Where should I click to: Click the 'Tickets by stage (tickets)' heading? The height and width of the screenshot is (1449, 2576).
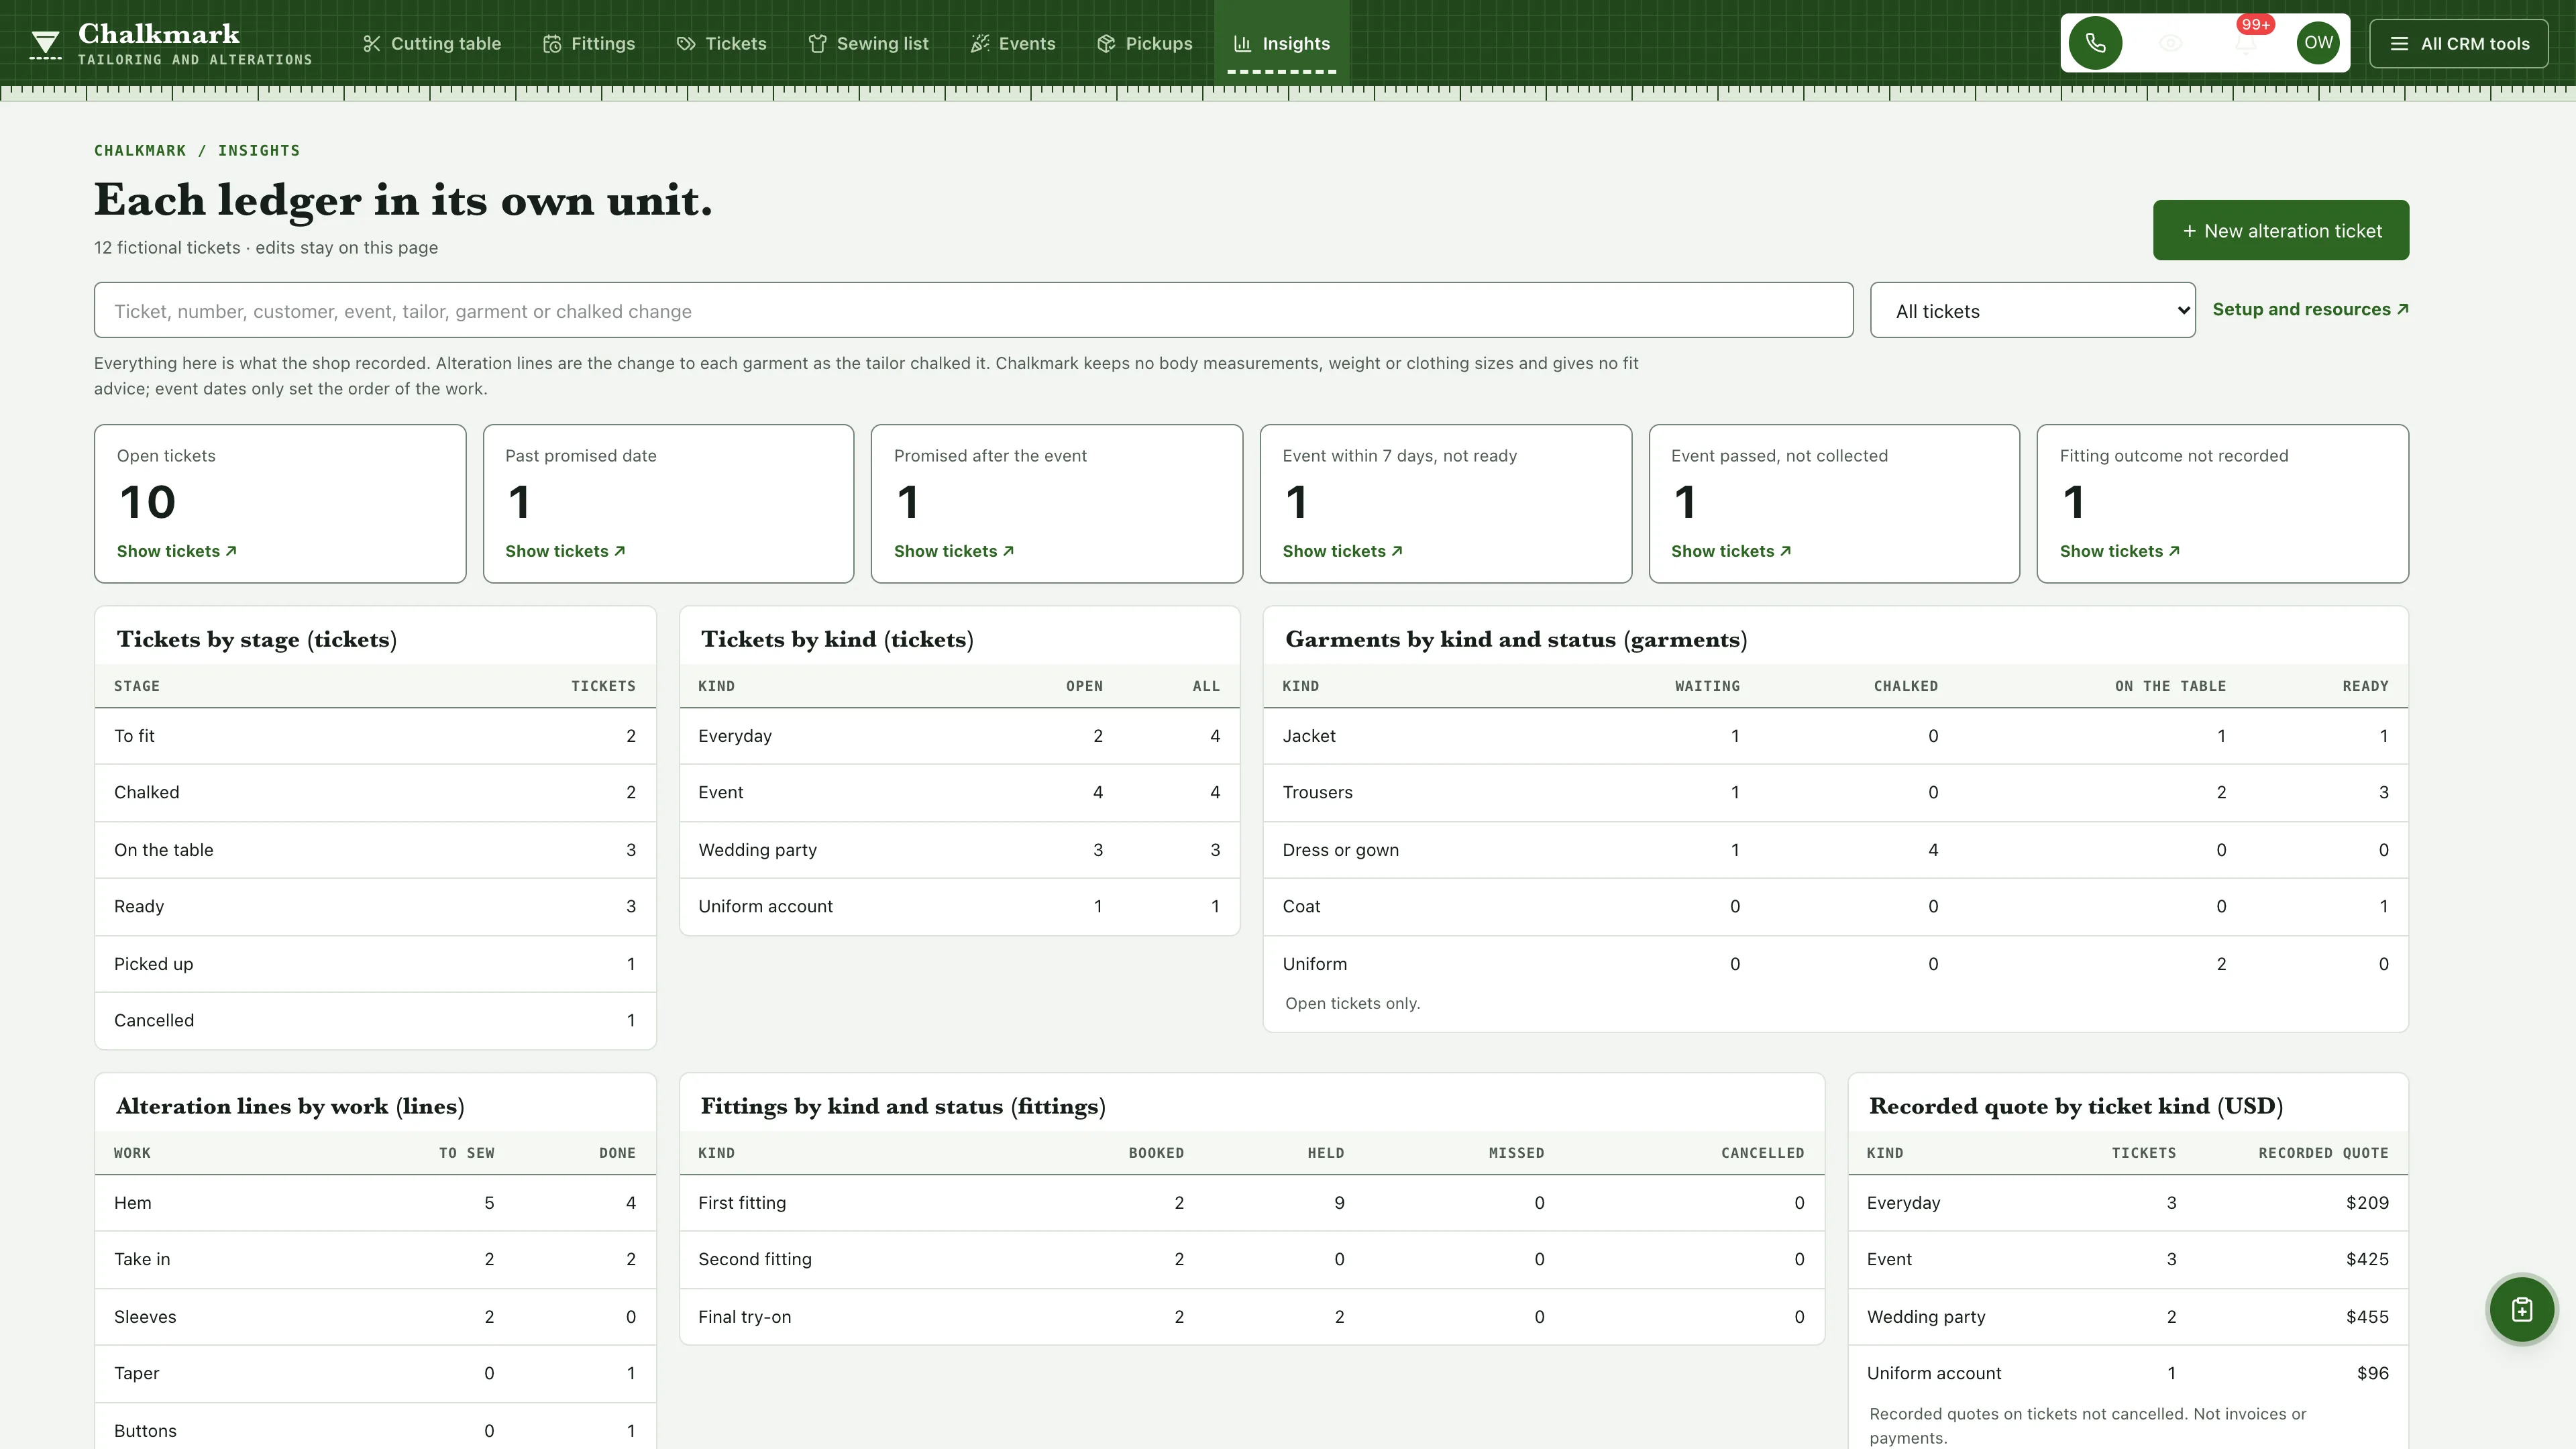click(257, 640)
